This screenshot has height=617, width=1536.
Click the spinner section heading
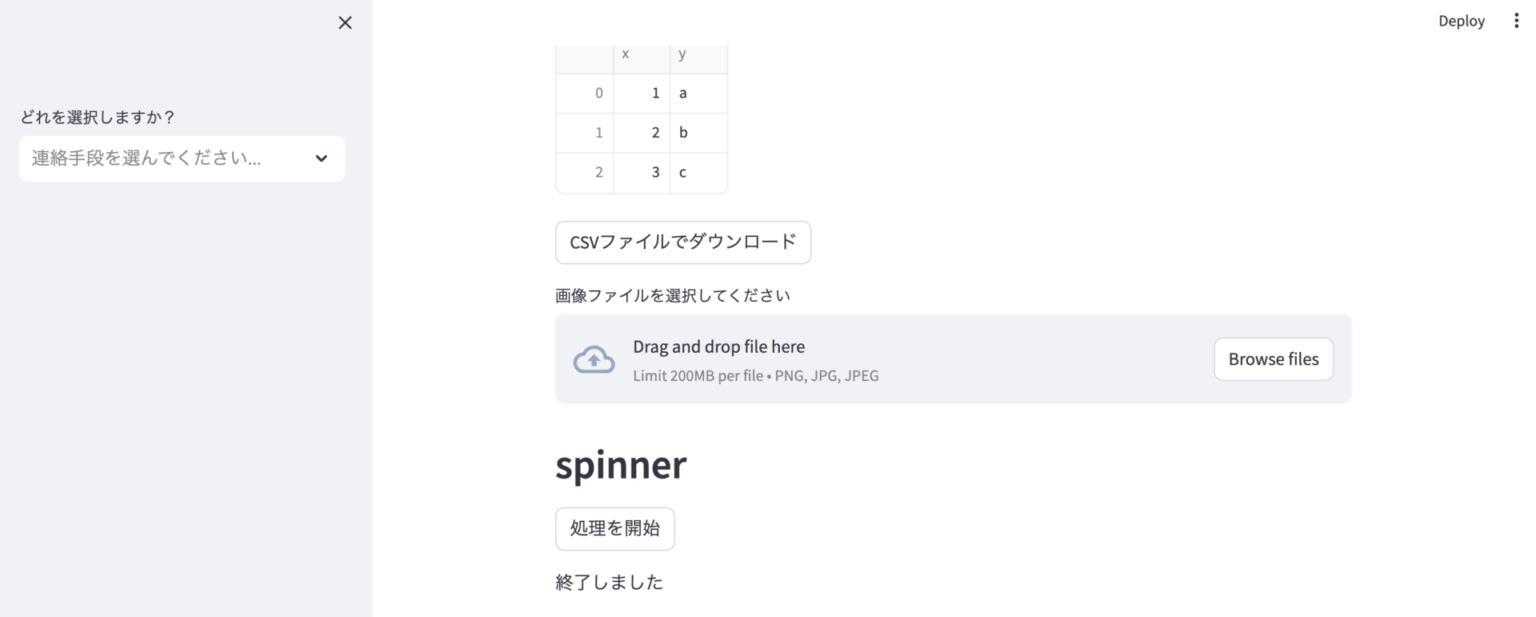click(x=620, y=464)
